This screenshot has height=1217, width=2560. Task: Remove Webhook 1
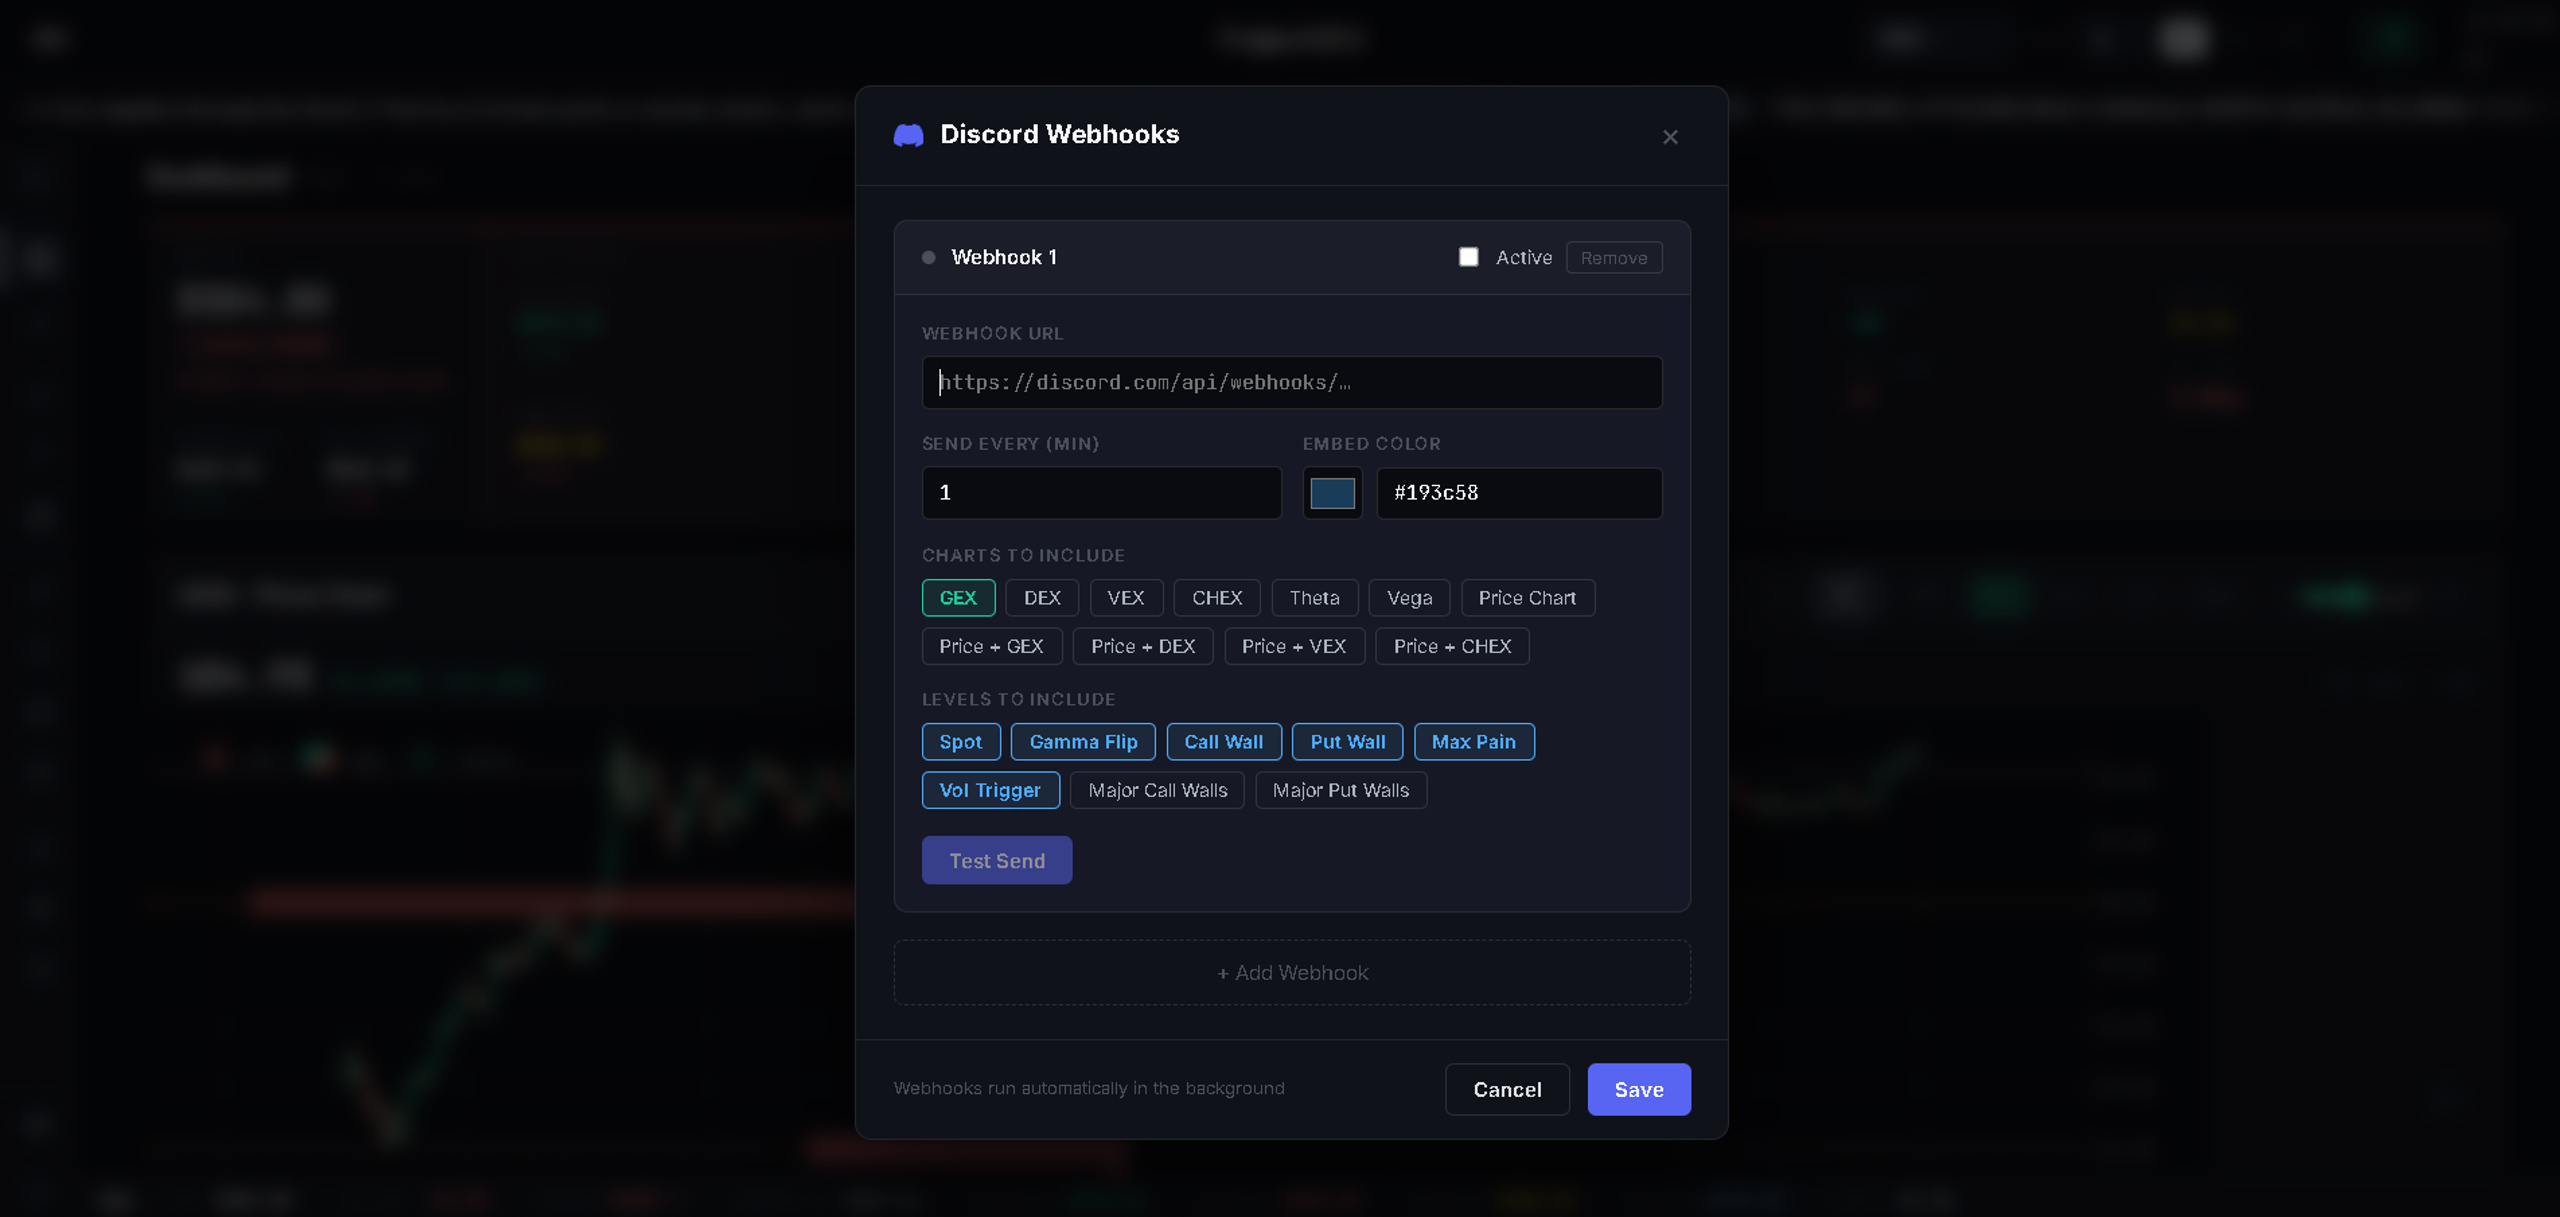1614,257
